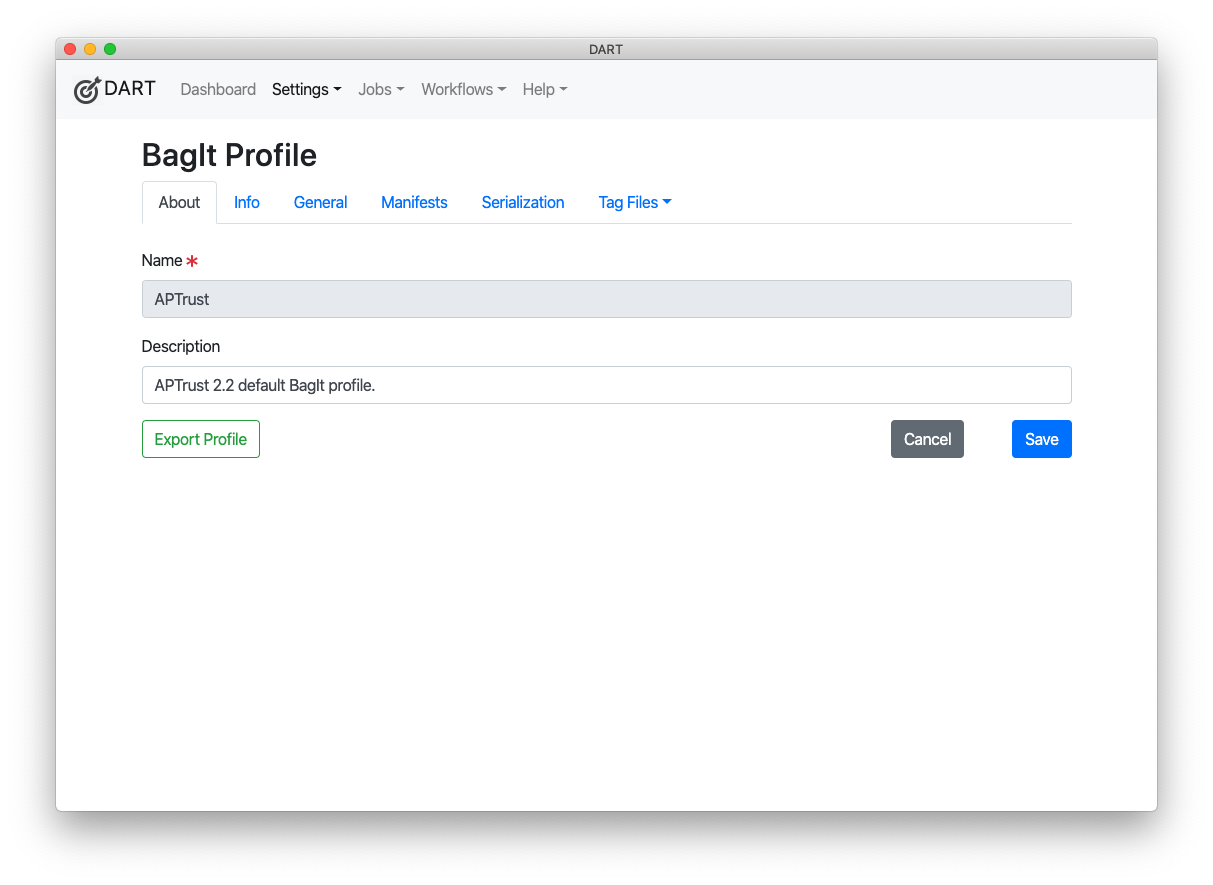Screen dimensions: 1213x885
Task: Switch to the Info tab
Action: [246, 202]
